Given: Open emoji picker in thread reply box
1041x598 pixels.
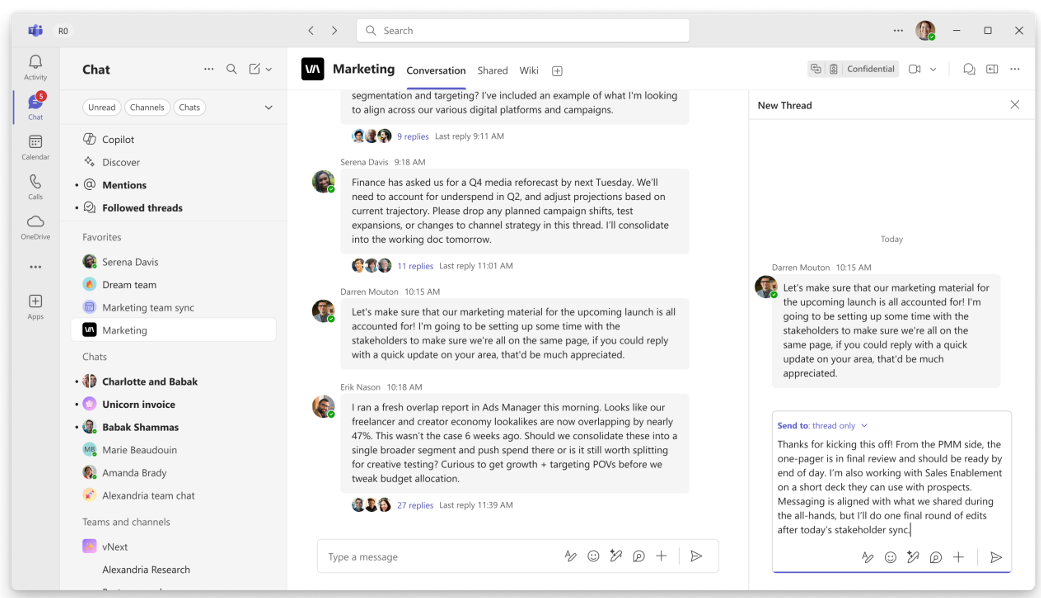Looking at the screenshot, I should point(890,558).
